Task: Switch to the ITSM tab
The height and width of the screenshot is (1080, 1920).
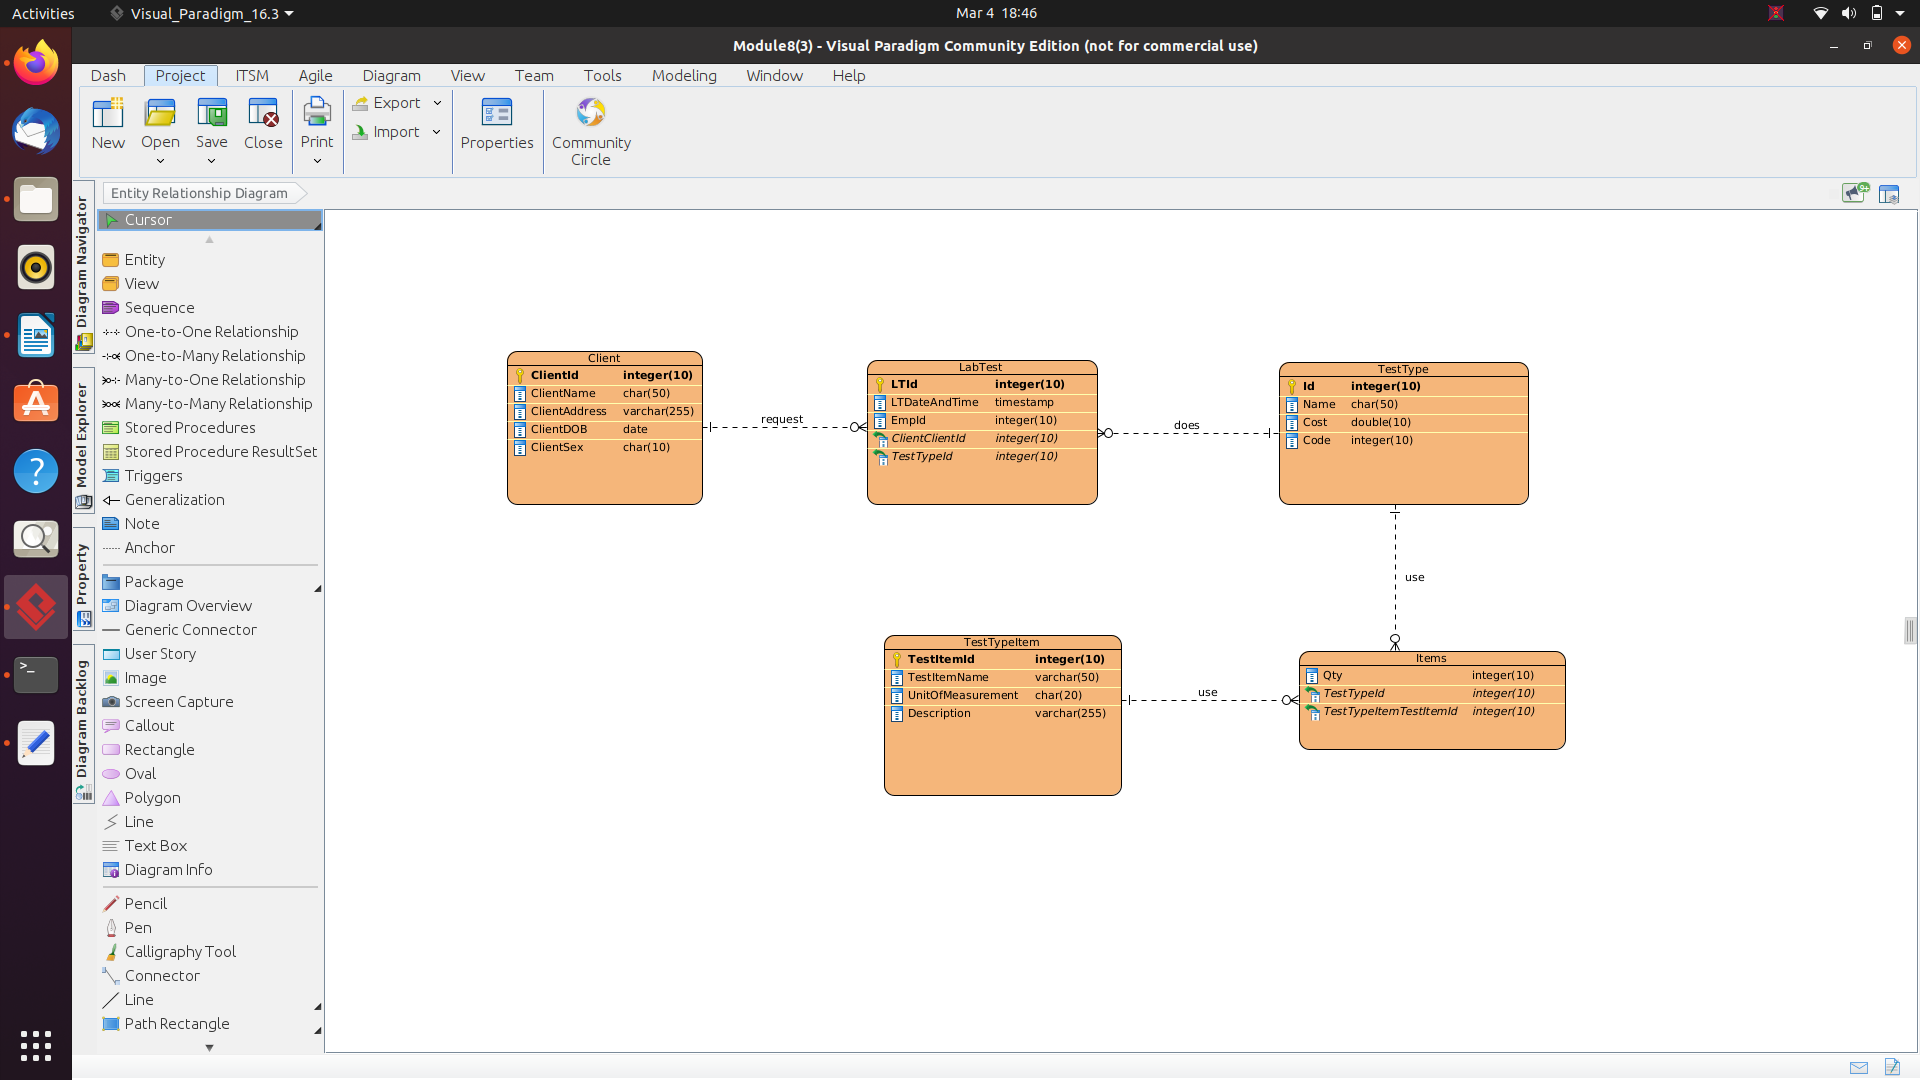Action: pyautogui.click(x=251, y=75)
